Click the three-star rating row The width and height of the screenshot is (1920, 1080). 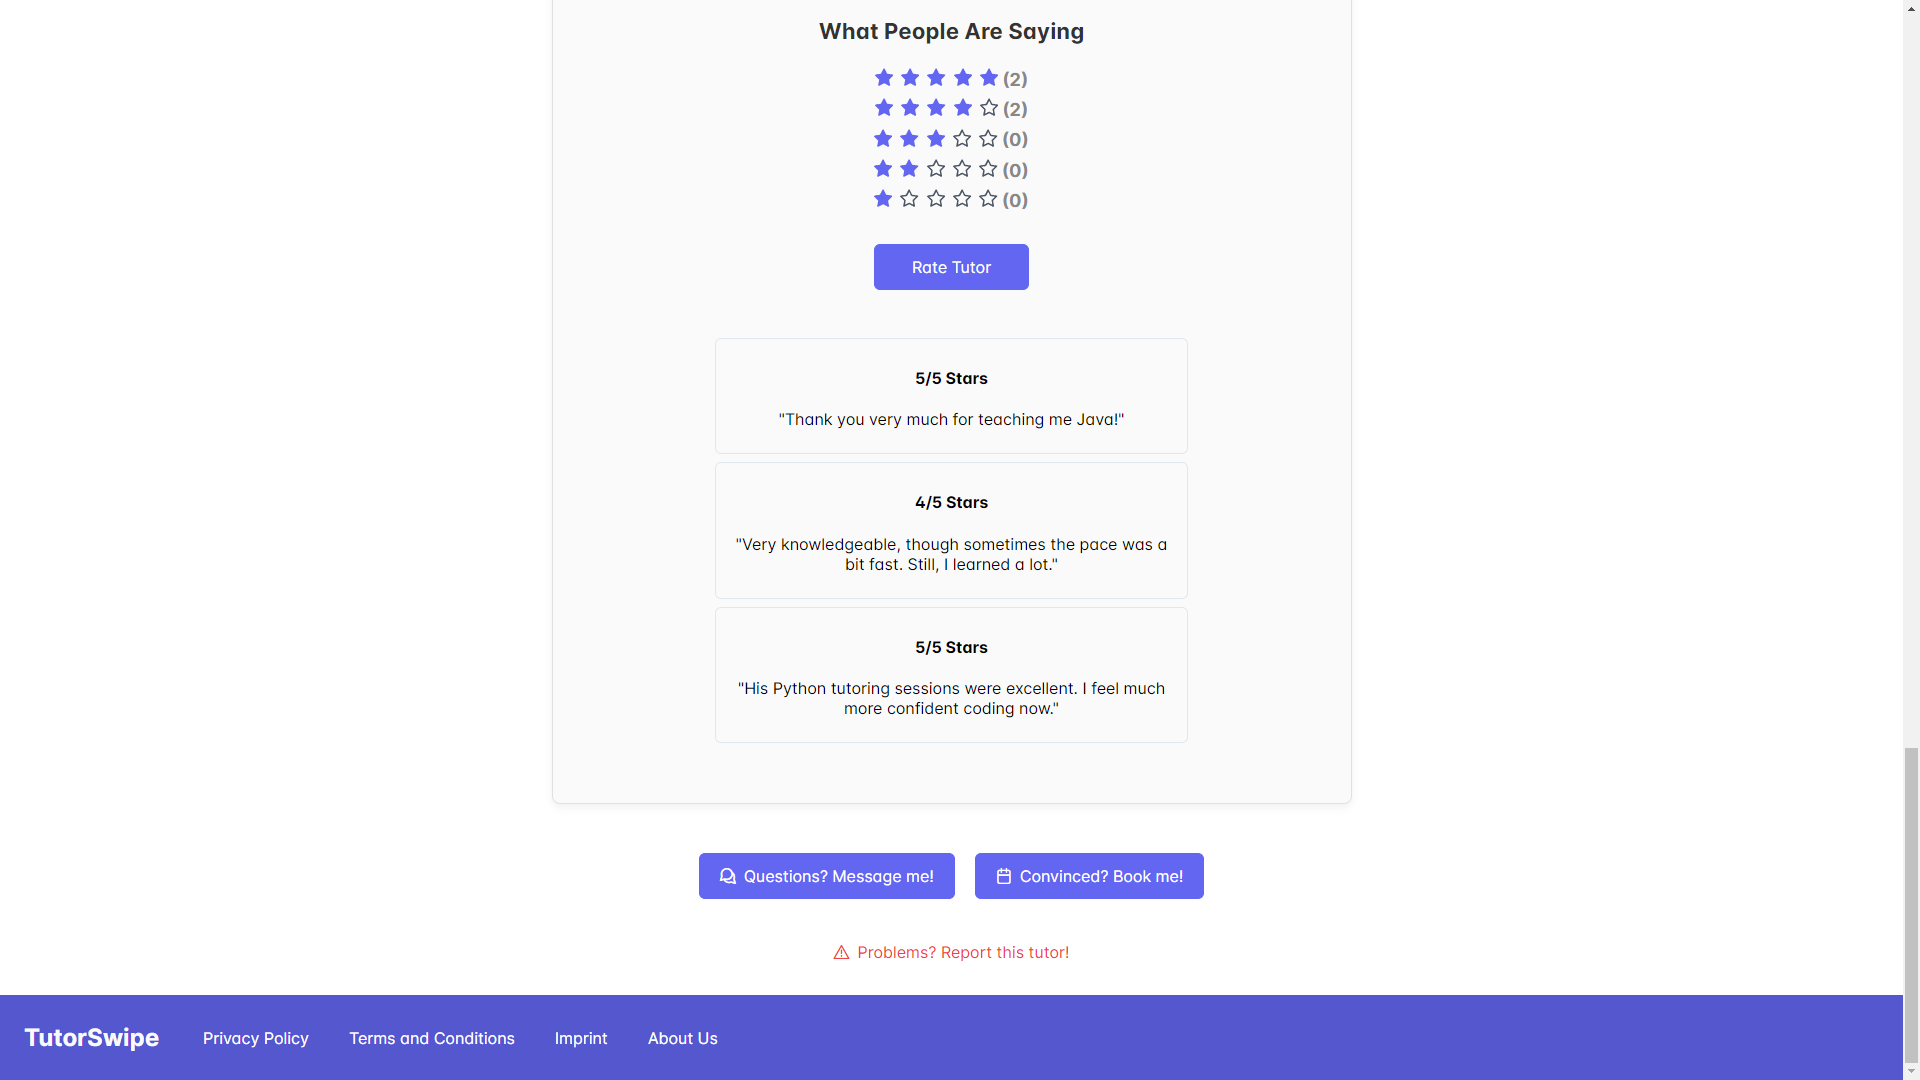[x=950, y=139]
